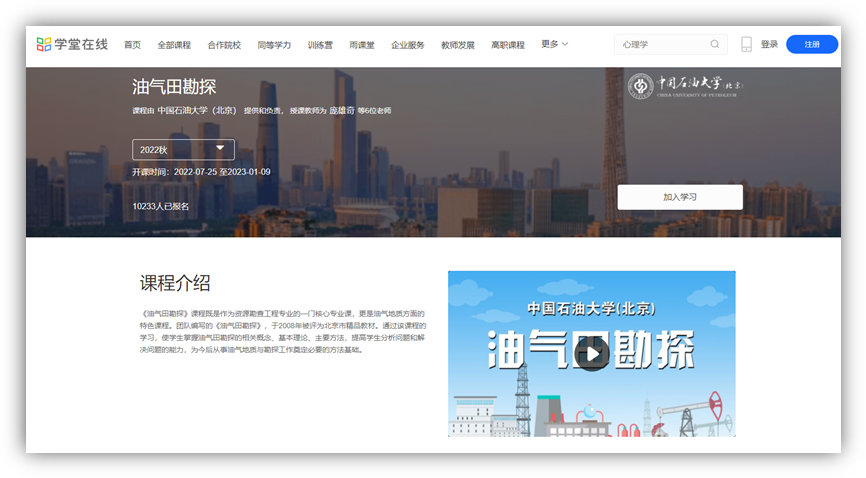Select the 教师发展 menu item
The image size is (866, 478).
pyautogui.click(x=458, y=45)
